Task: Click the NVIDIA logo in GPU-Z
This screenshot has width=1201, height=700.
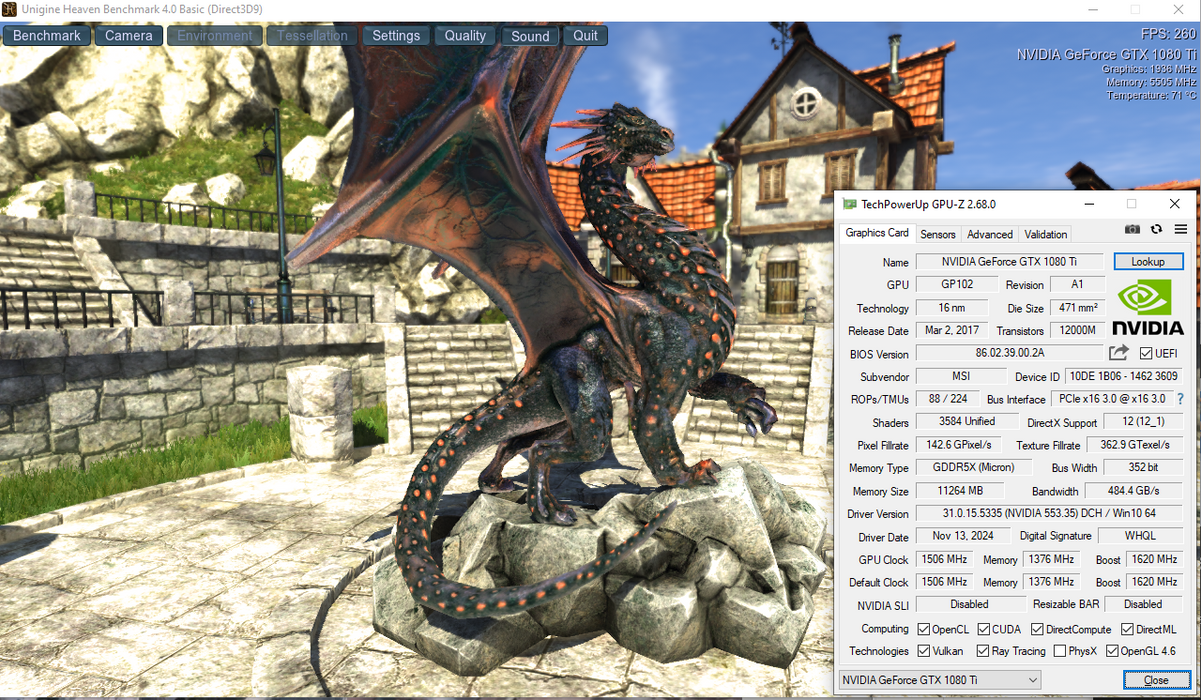Action: click(x=1148, y=307)
